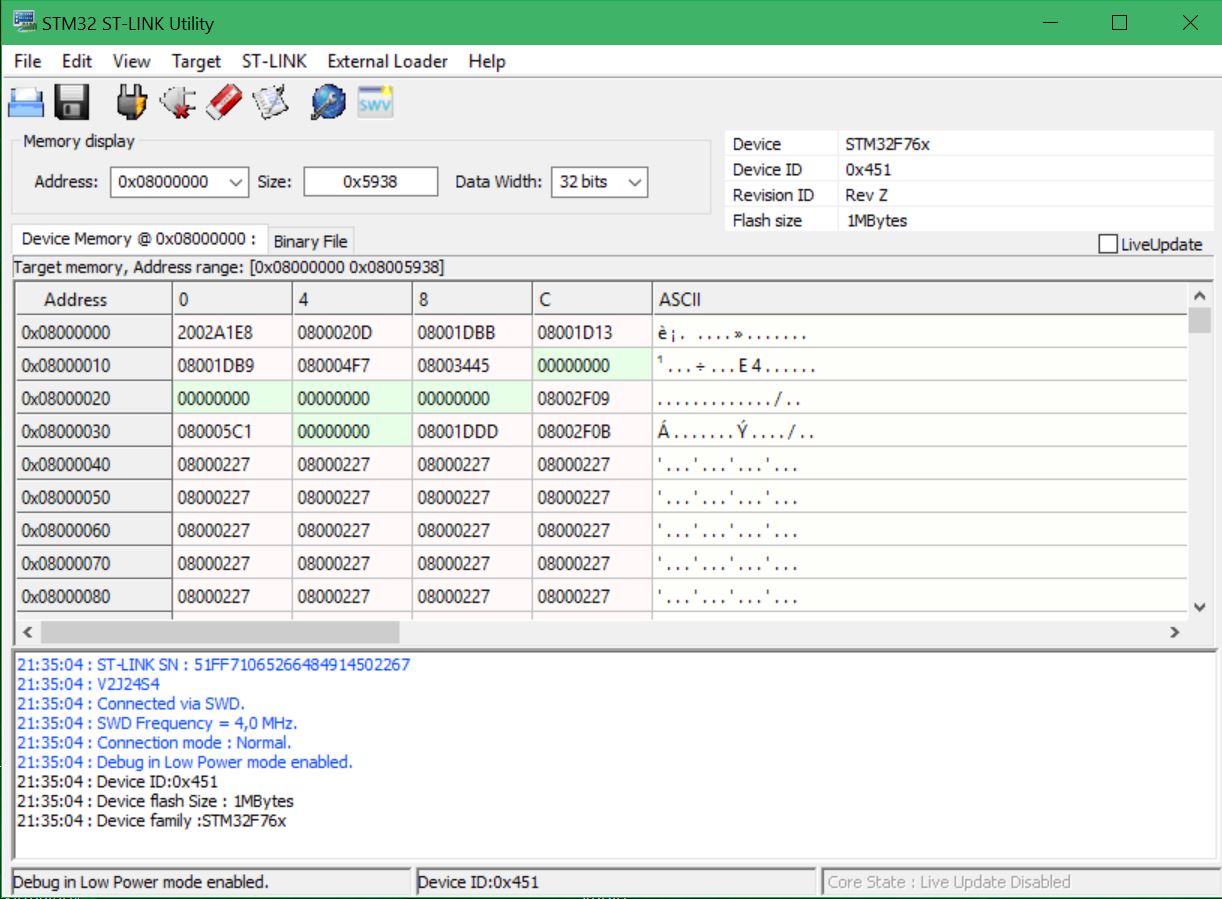Click the row address 0x08000020

point(93,398)
